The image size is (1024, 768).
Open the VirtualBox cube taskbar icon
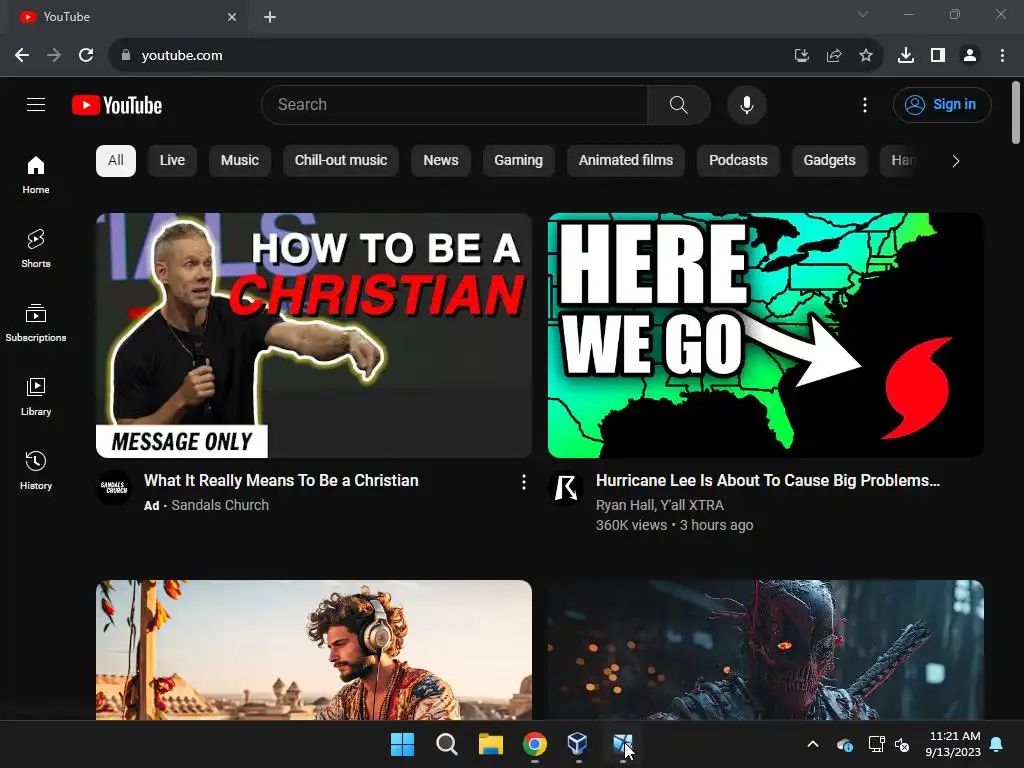[x=577, y=744]
